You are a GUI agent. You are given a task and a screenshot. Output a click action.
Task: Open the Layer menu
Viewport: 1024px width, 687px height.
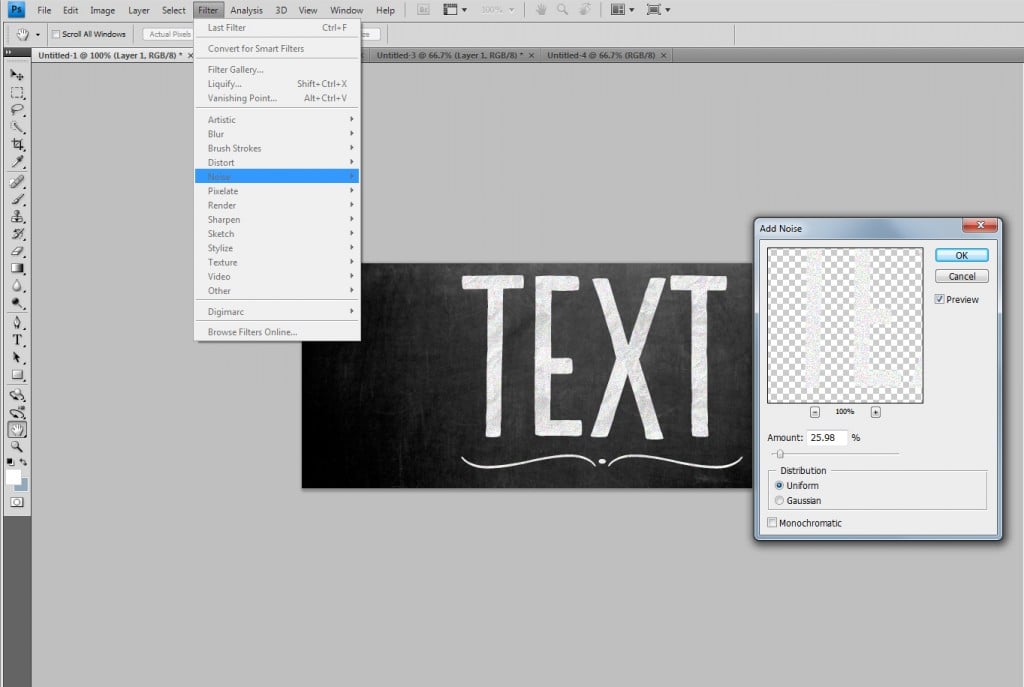click(138, 10)
